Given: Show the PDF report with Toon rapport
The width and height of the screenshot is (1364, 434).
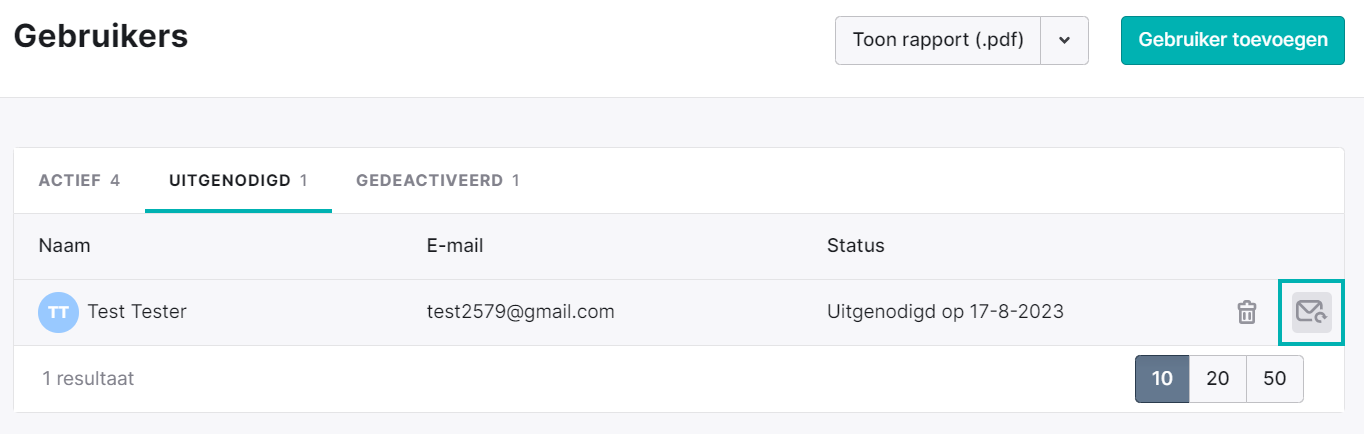Looking at the screenshot, I should [x=938, y=41].
